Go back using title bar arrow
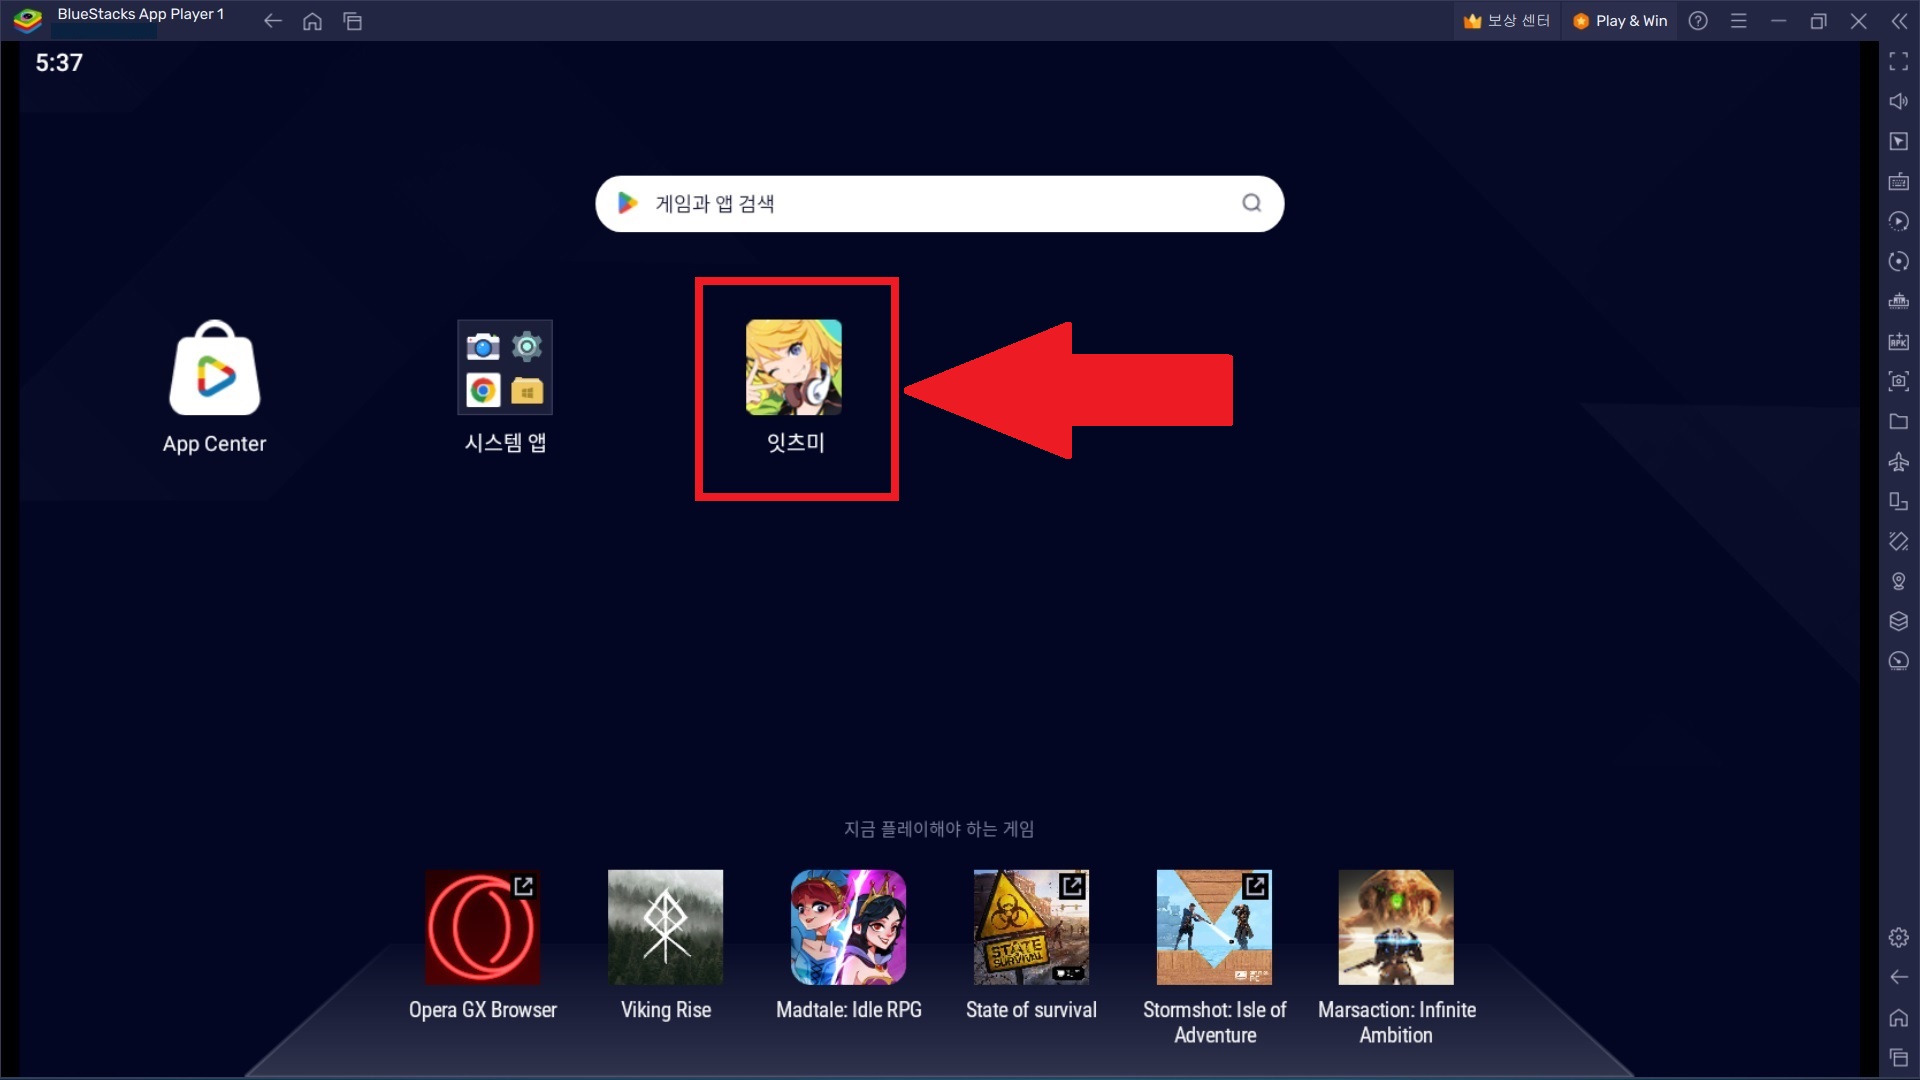 pyautogui.click(x=272, y=21)
